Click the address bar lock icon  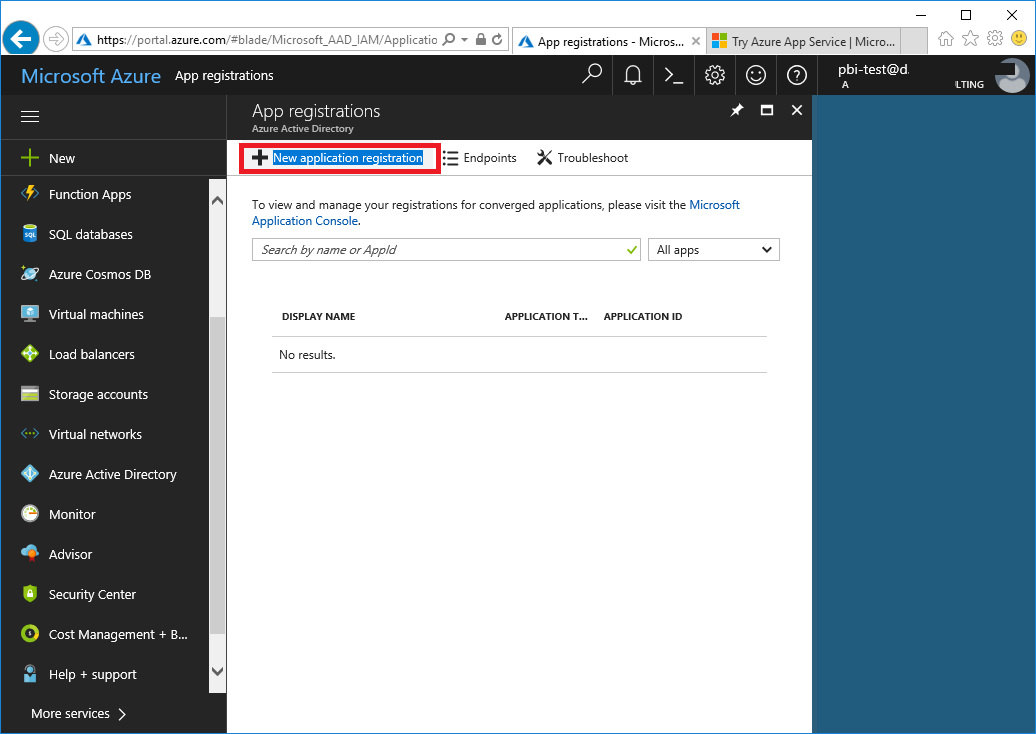coord(481,40)
